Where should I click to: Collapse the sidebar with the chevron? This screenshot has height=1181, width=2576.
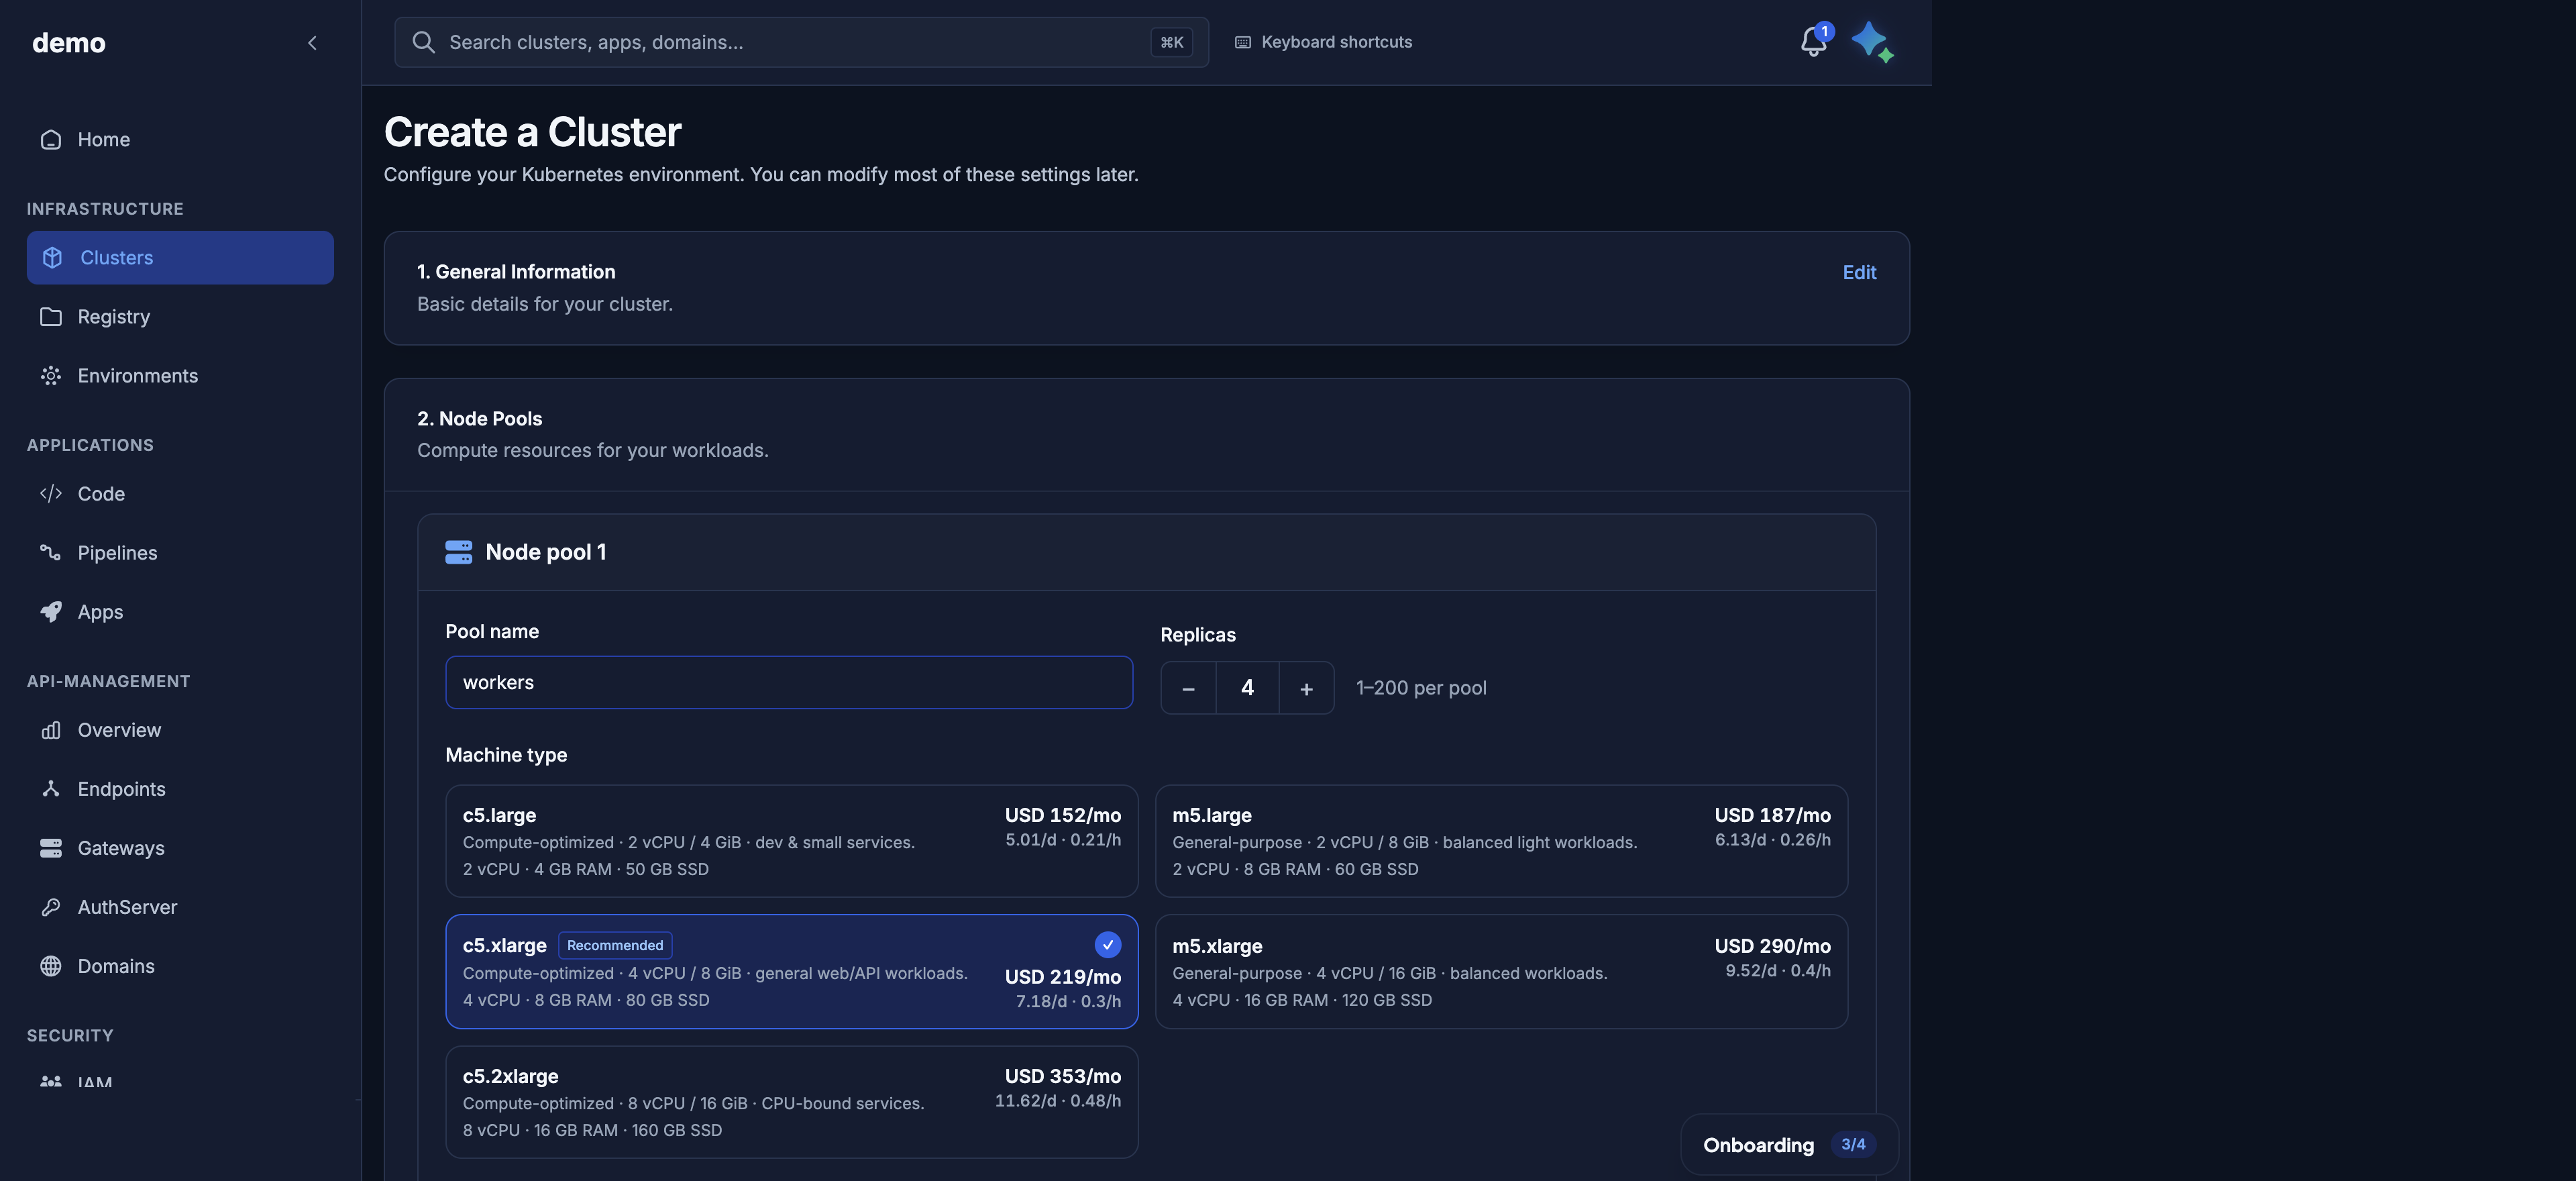(x=312, y=42)
